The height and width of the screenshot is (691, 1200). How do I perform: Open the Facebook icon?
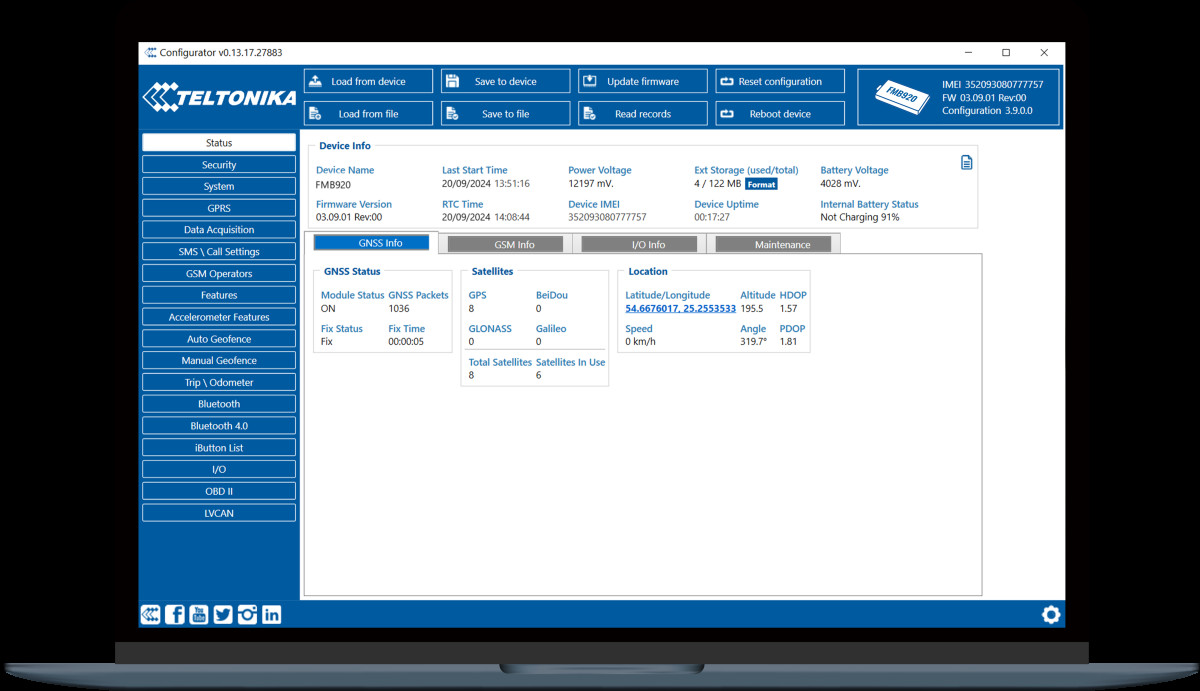tap(174, 615)
